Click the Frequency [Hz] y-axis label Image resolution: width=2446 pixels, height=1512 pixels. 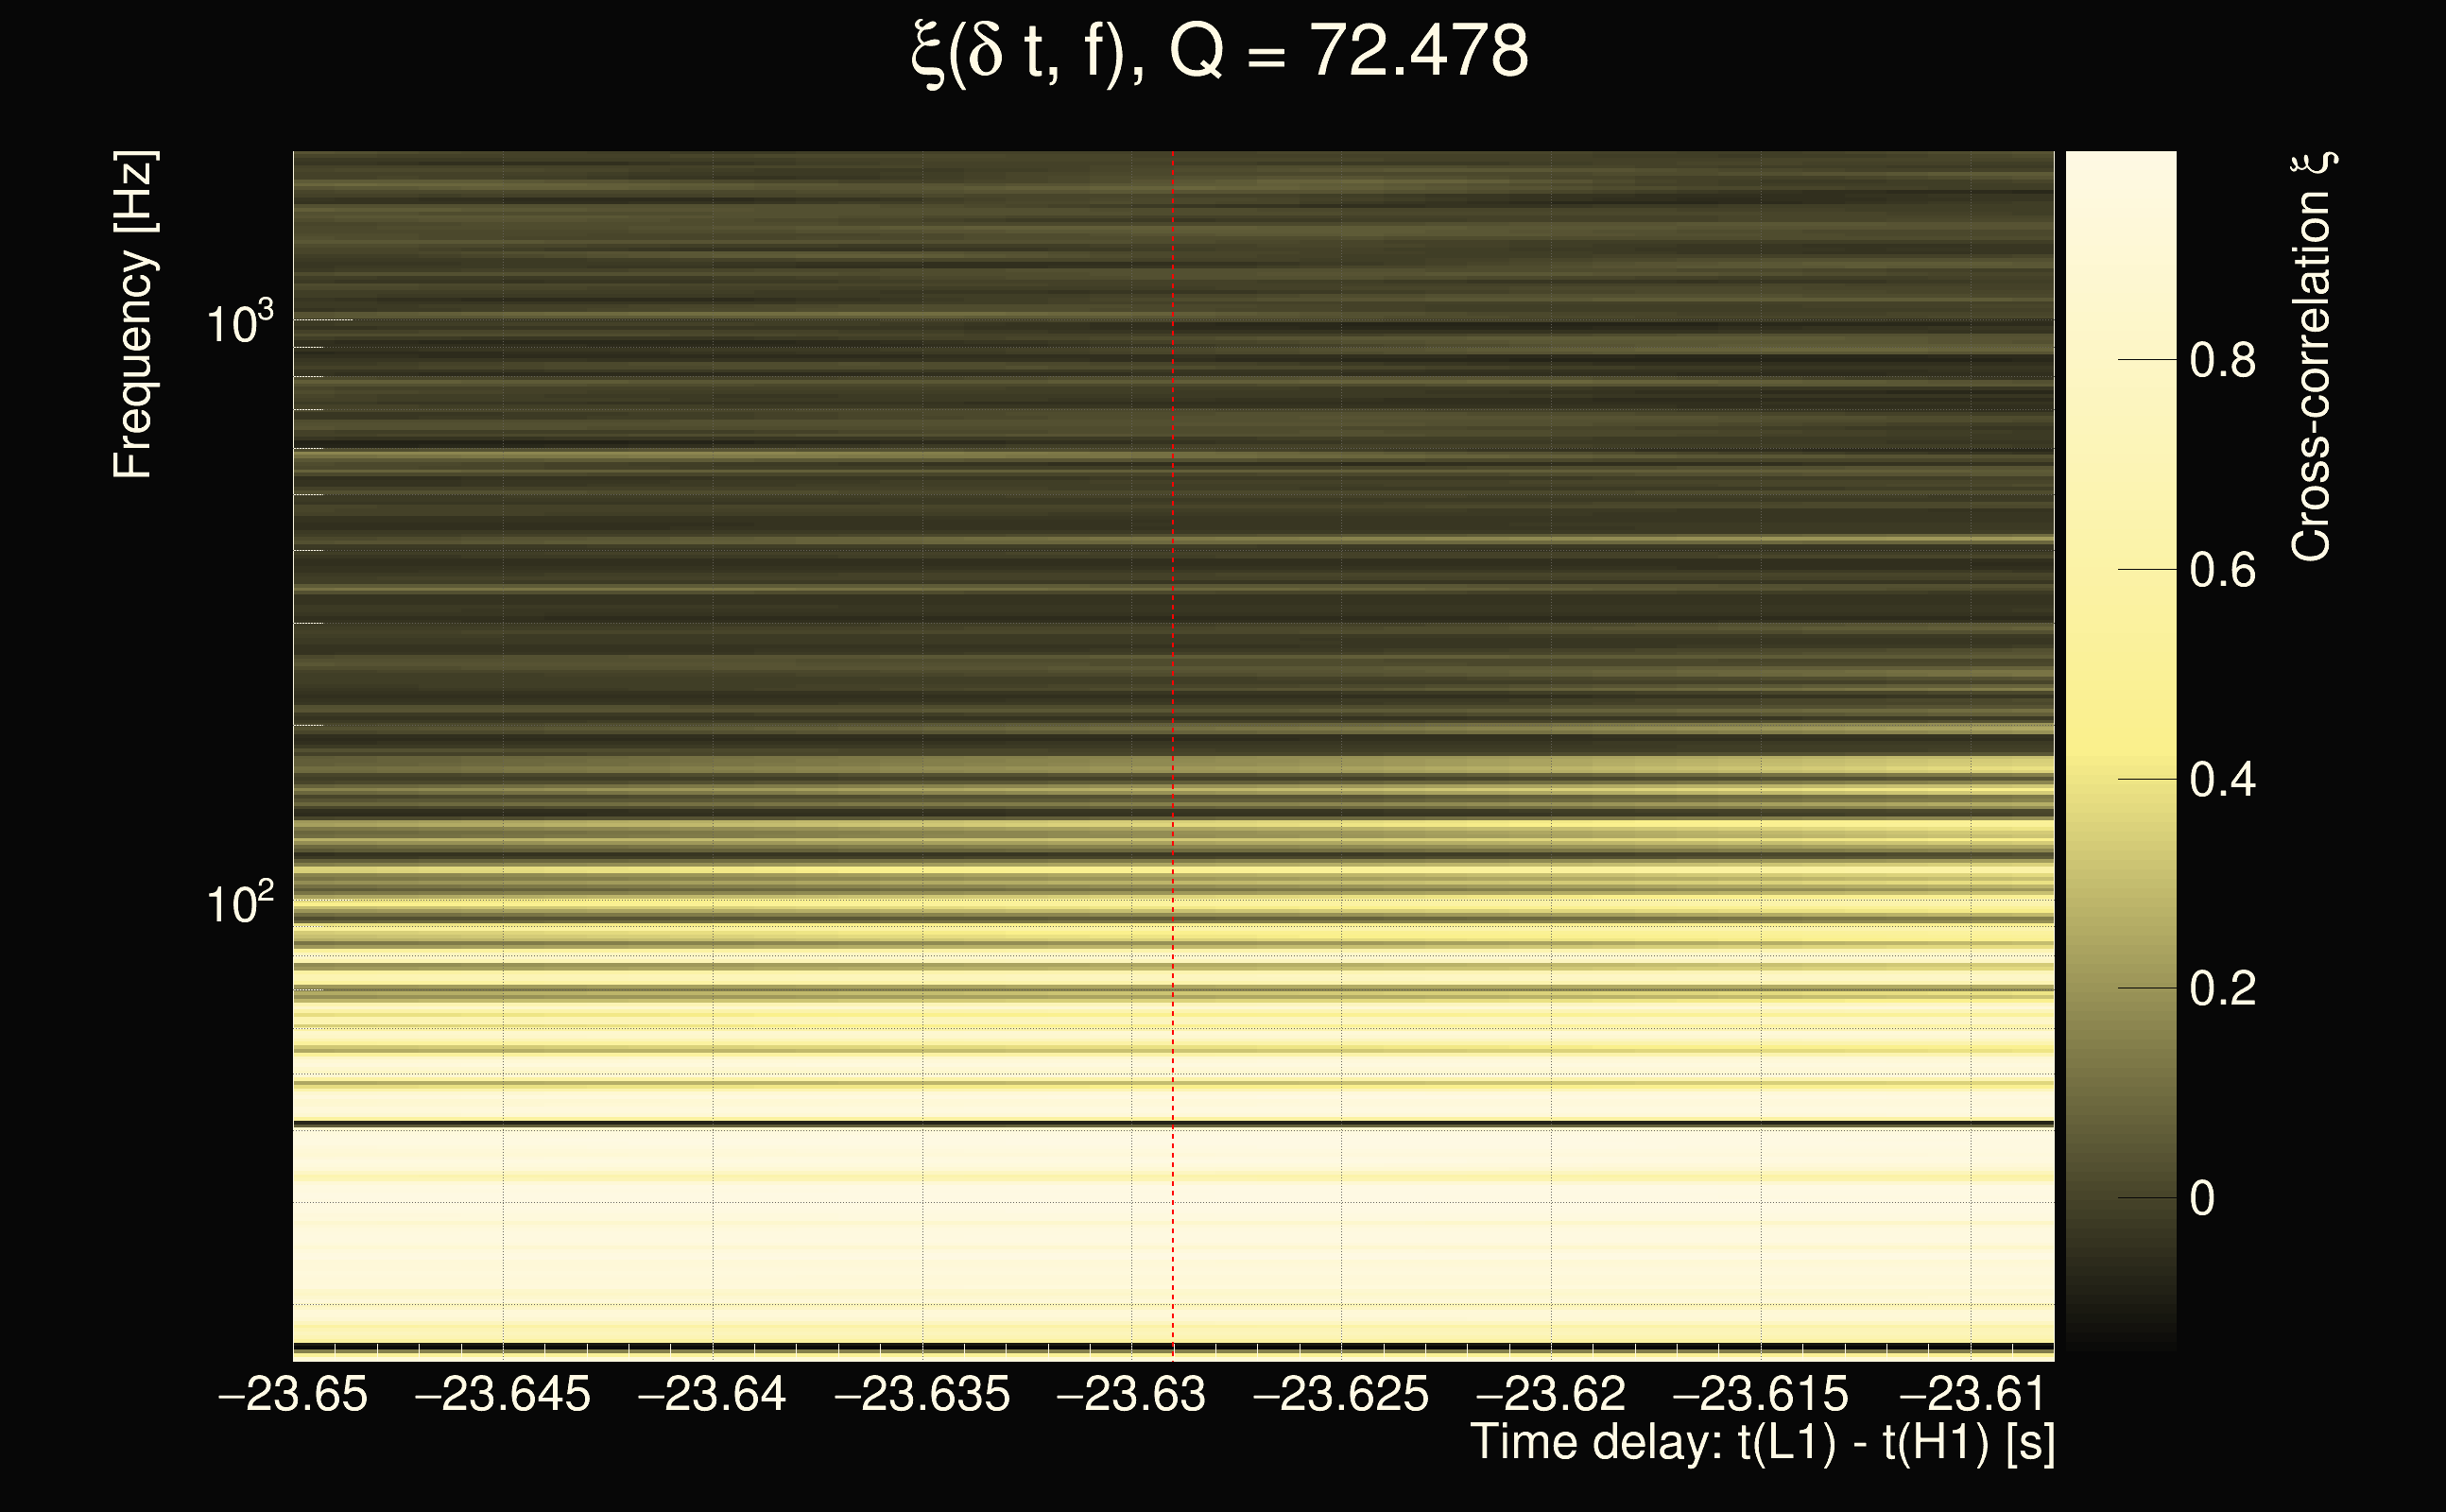[133, 315]
